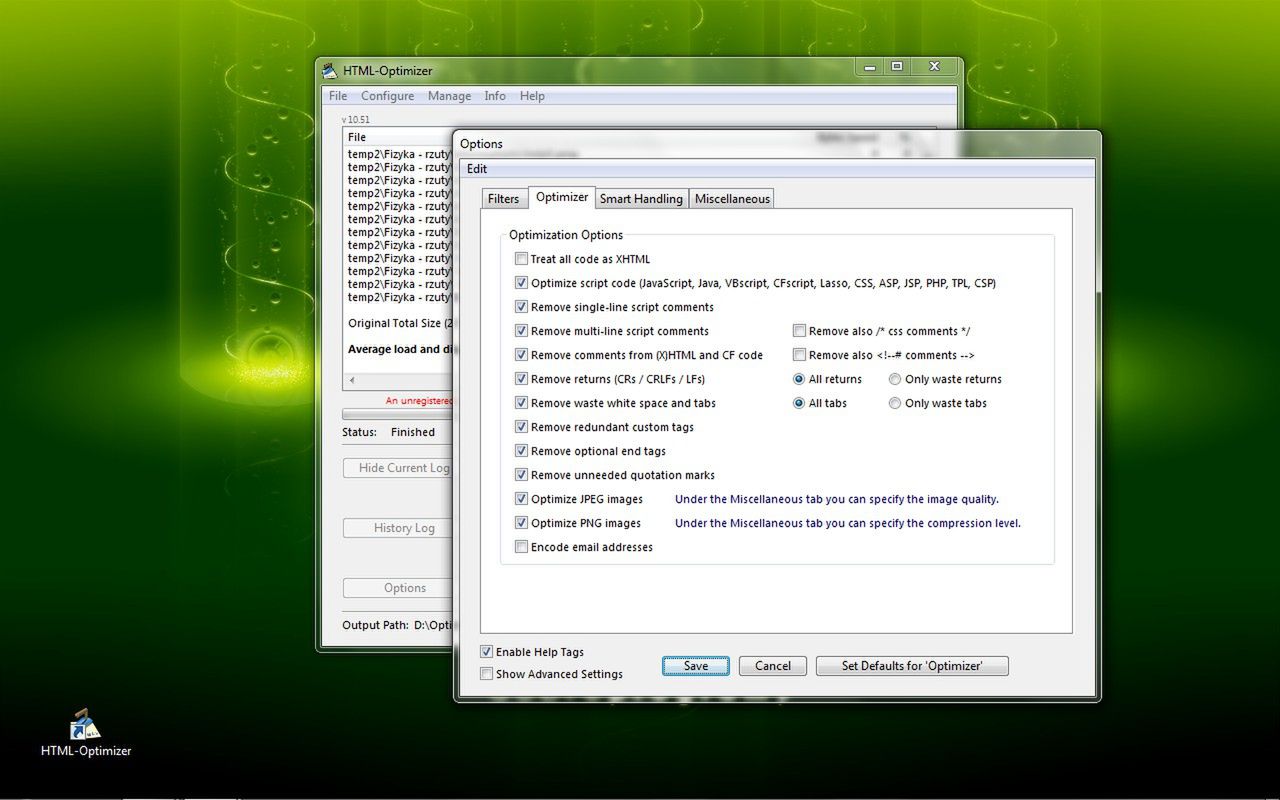Toggle Remove comments from (X)HTML and CF code
This screenshot has height=800, width=1280.
[x=521, y=355]
